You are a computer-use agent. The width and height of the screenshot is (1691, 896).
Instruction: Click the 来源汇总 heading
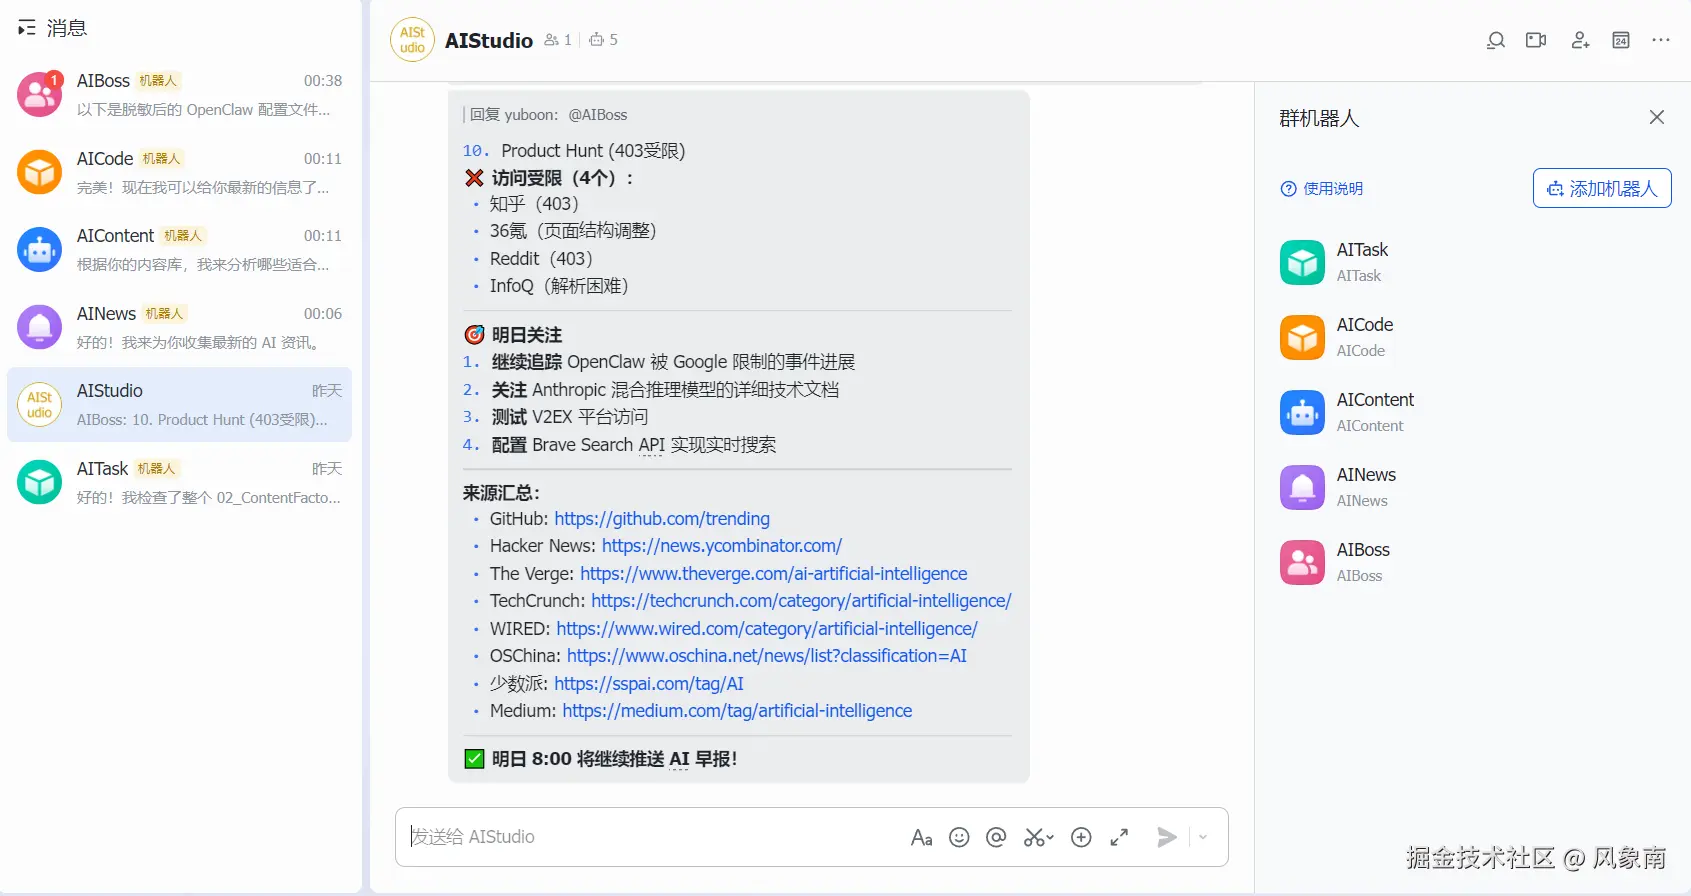[501, 493]
